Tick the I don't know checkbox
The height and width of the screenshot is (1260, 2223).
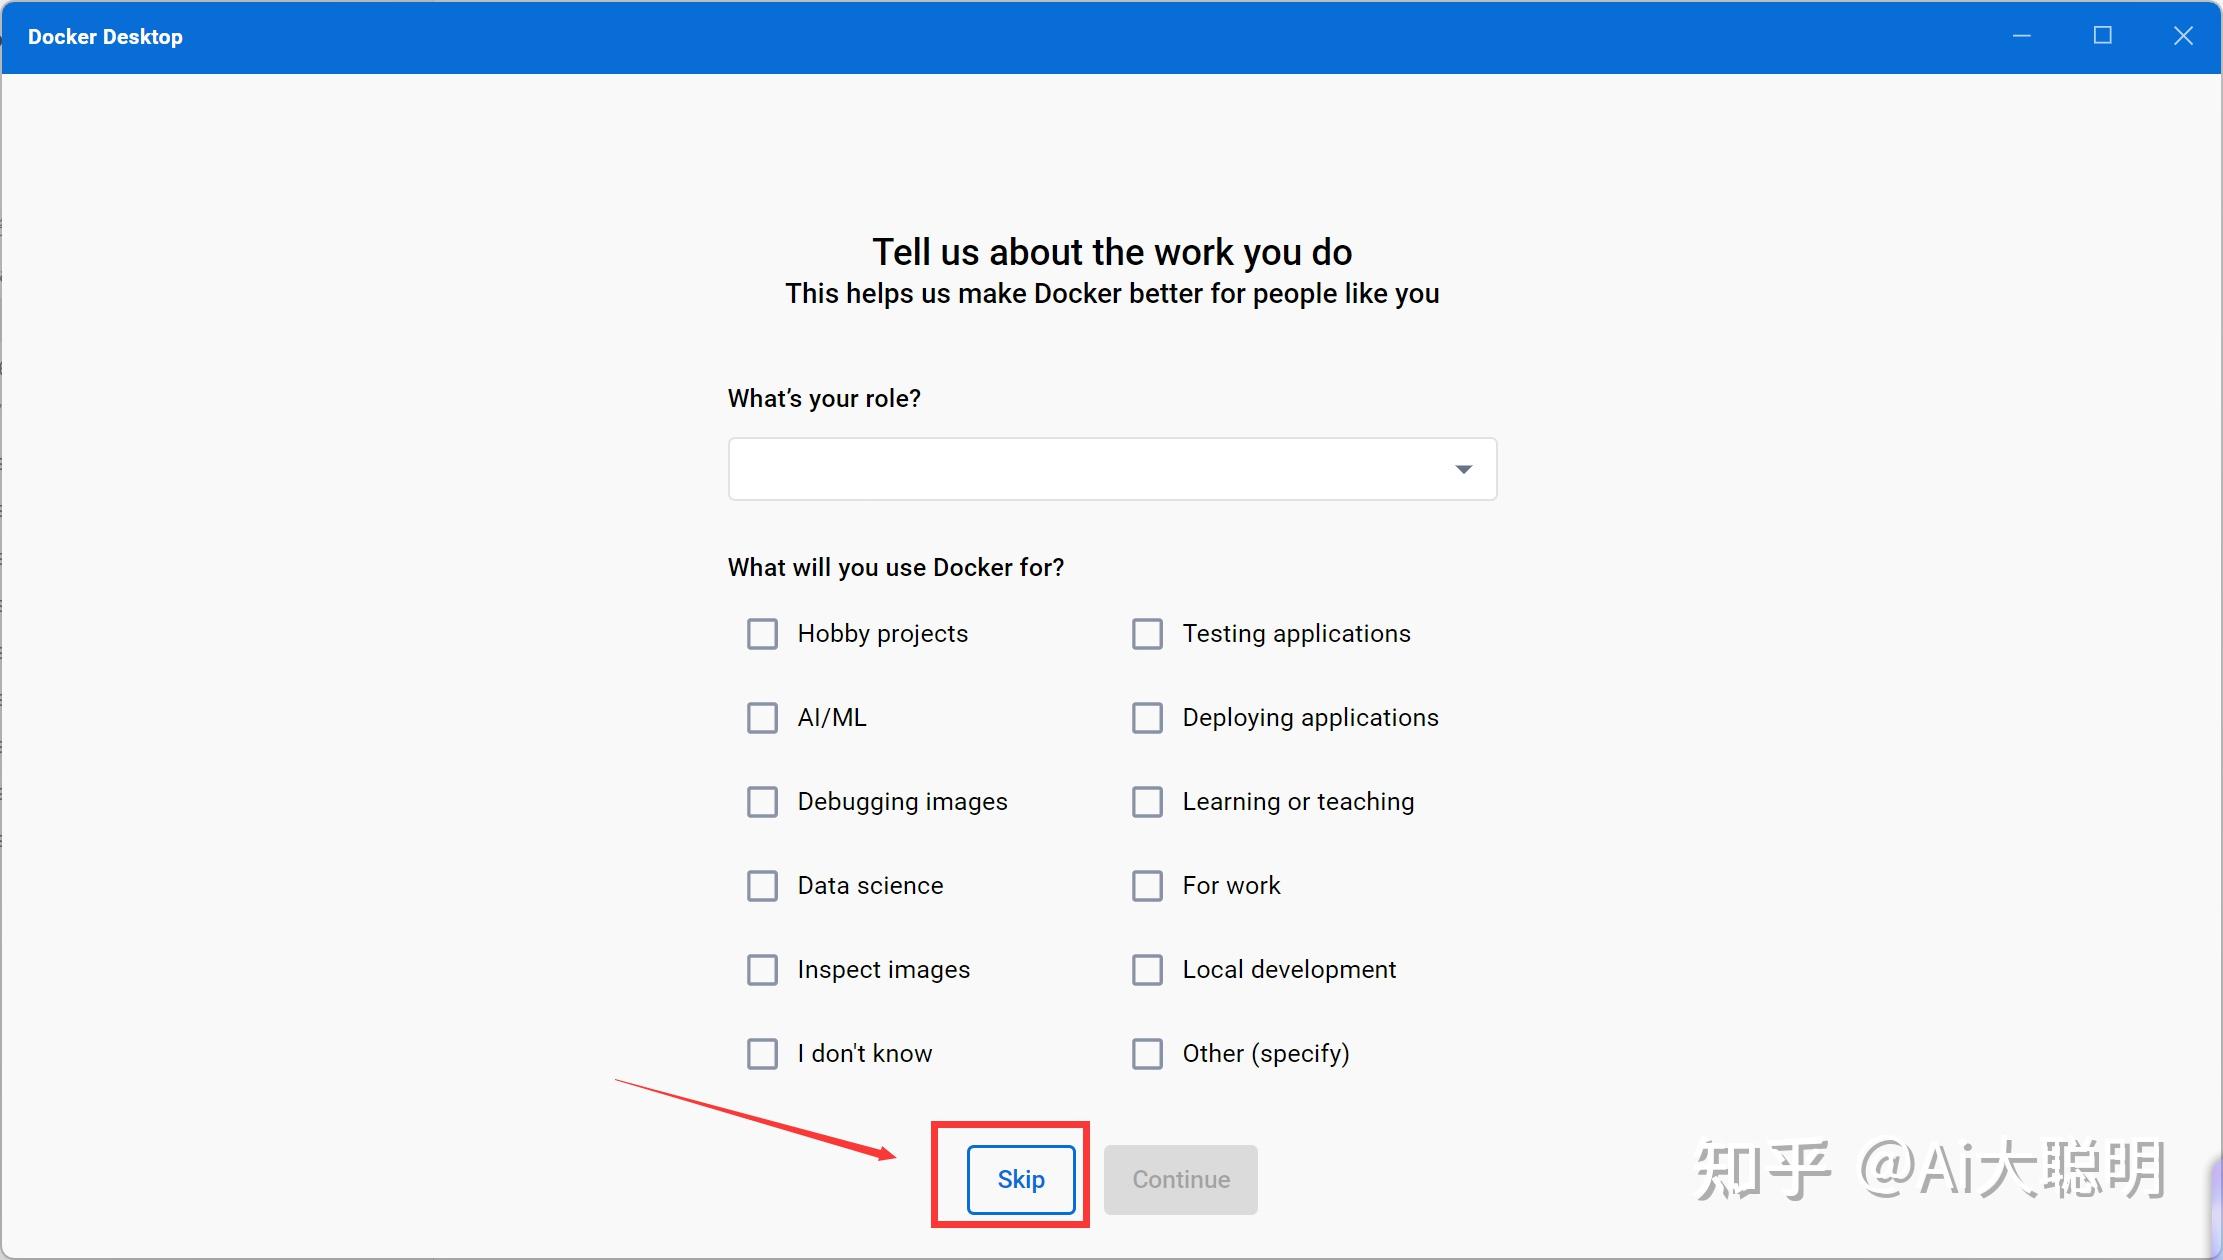tap(762, 1054)
